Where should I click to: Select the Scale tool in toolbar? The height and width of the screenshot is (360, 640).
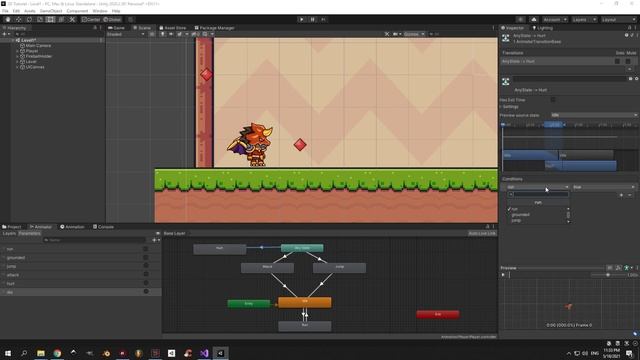[x=40, y=19]
